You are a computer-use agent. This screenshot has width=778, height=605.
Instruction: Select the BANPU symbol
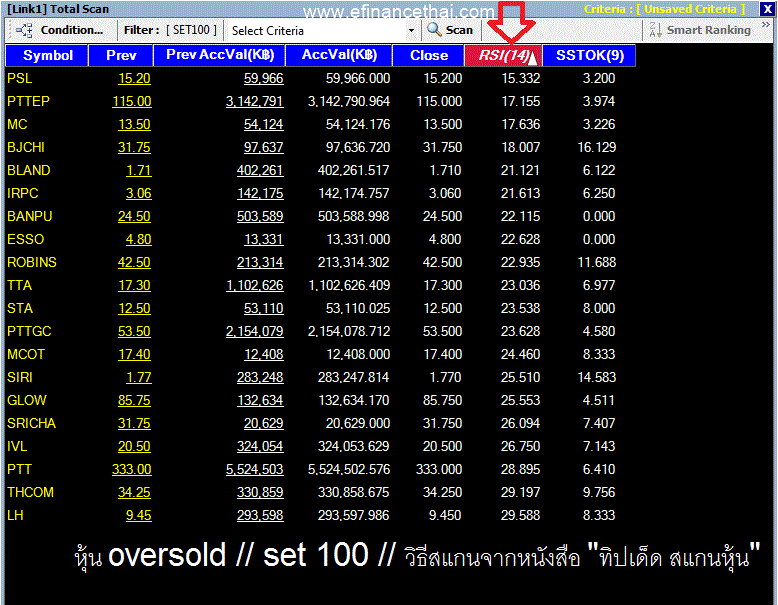coord(30,216)
